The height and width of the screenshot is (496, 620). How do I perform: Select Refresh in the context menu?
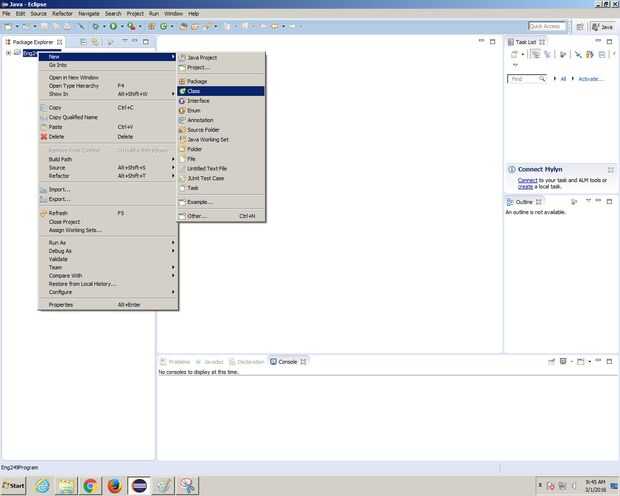pos(108,213)
